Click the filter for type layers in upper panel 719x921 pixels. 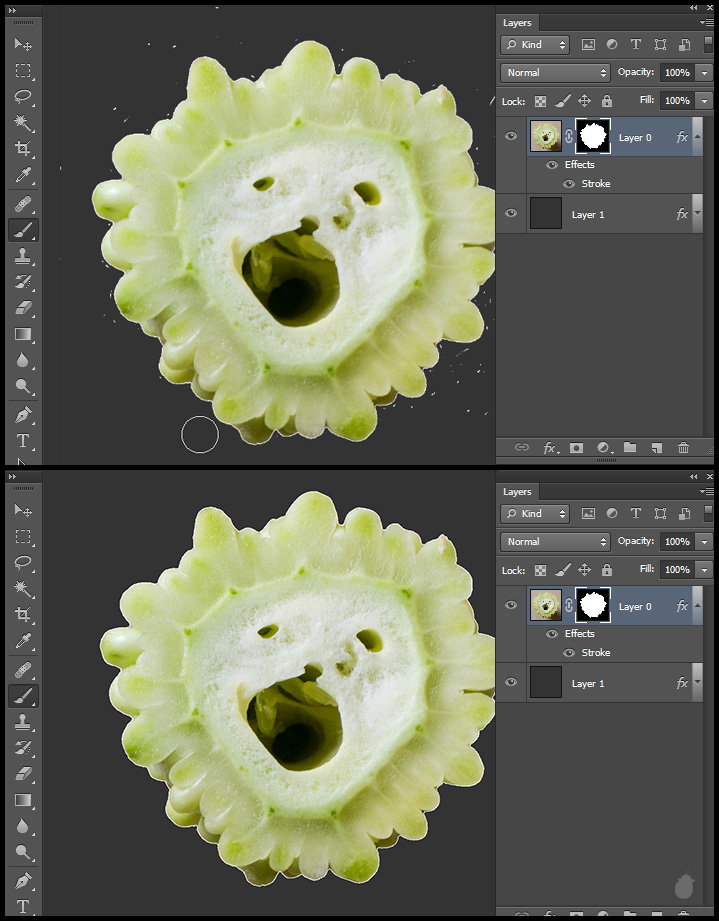[x=636, y=45]
